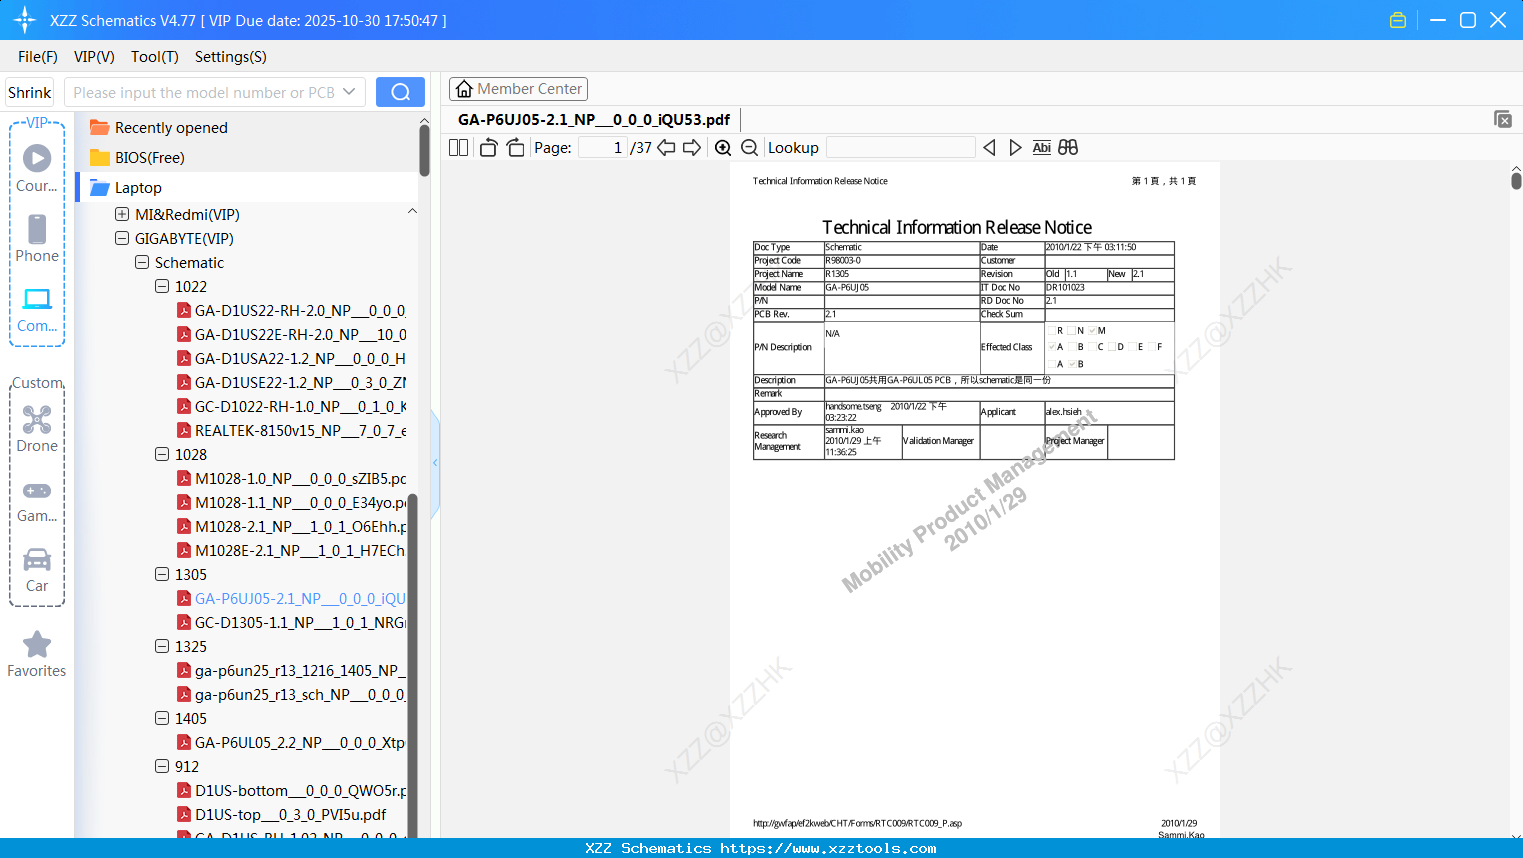Collapse tree with the up chevron
The image size is (1523, 858).
tap(412, 211)
